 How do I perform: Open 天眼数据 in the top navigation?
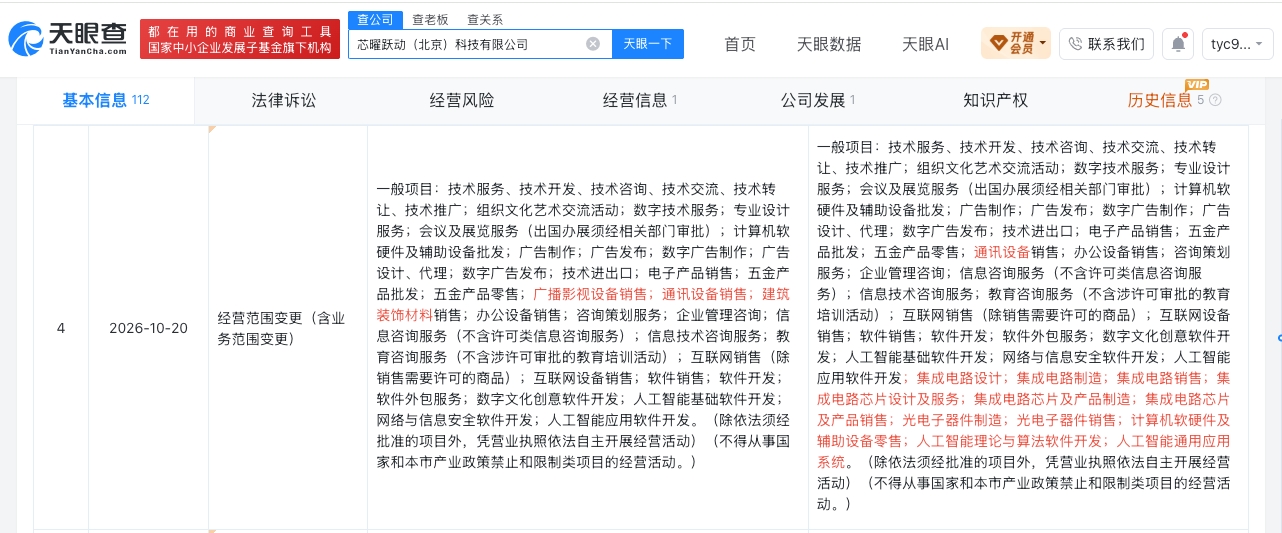coord(829,44)
